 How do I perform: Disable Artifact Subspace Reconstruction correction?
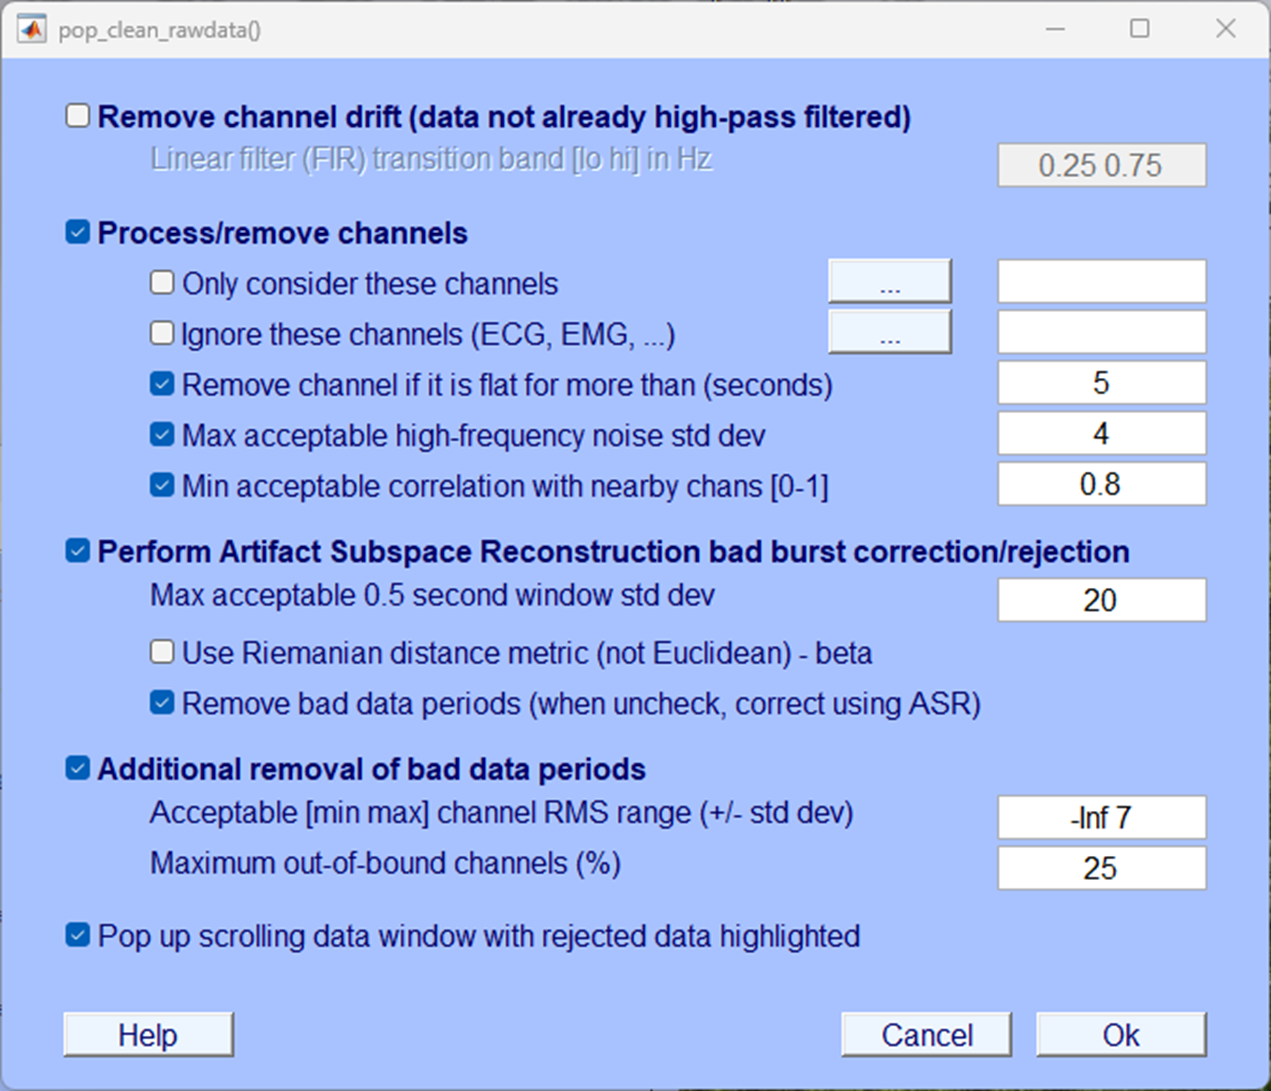(x=77, y=550)
